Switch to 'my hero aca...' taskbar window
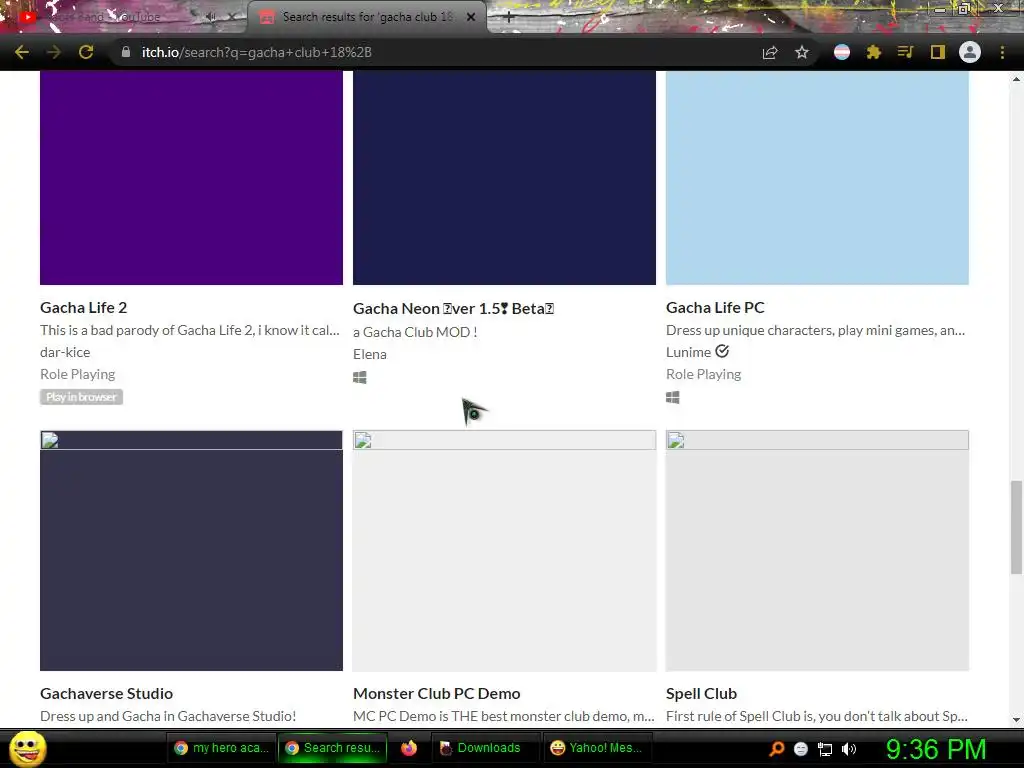The height and width of the screenshot is (768, 1024). coord(221,748)
